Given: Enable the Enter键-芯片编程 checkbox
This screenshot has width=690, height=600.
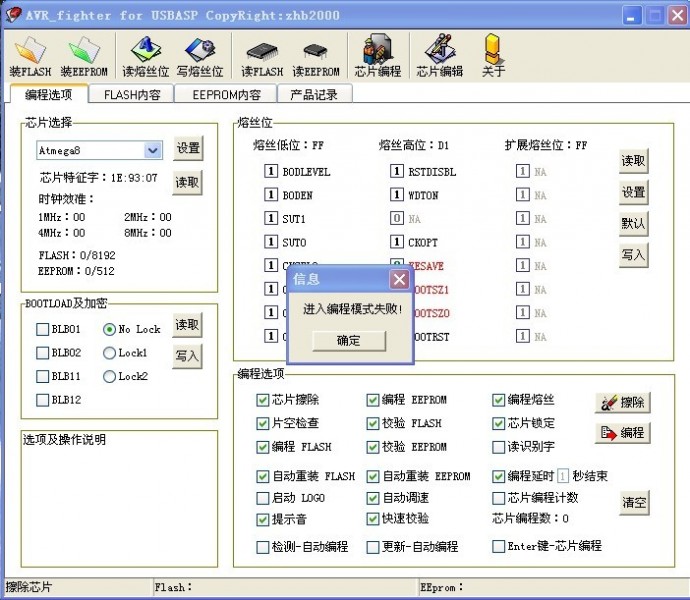Looking at the screenshot, I should [x=499, y=546].
